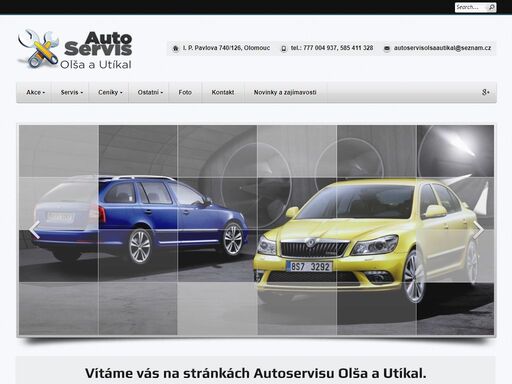Focus the Search input field
512x384 pixels.
471,7
